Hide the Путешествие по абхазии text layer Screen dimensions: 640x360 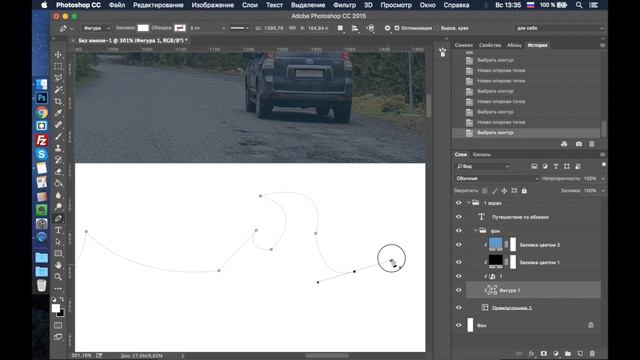pyautogui.click(x=458, y=217)
